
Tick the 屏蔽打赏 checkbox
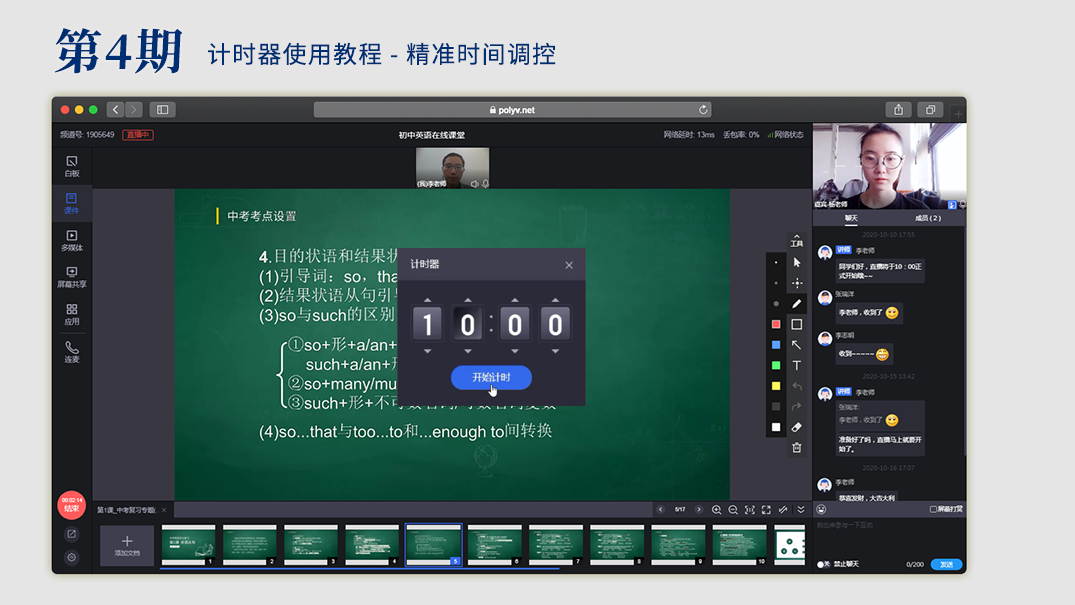[x=933, y=509]
